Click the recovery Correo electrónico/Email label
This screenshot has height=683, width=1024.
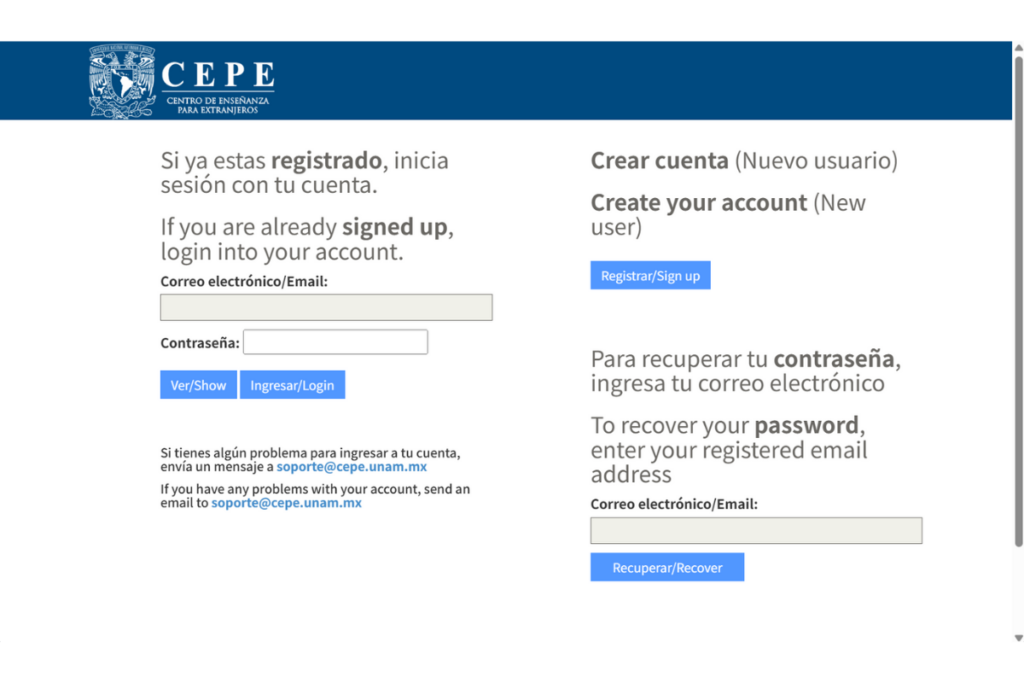coord(674,504)
